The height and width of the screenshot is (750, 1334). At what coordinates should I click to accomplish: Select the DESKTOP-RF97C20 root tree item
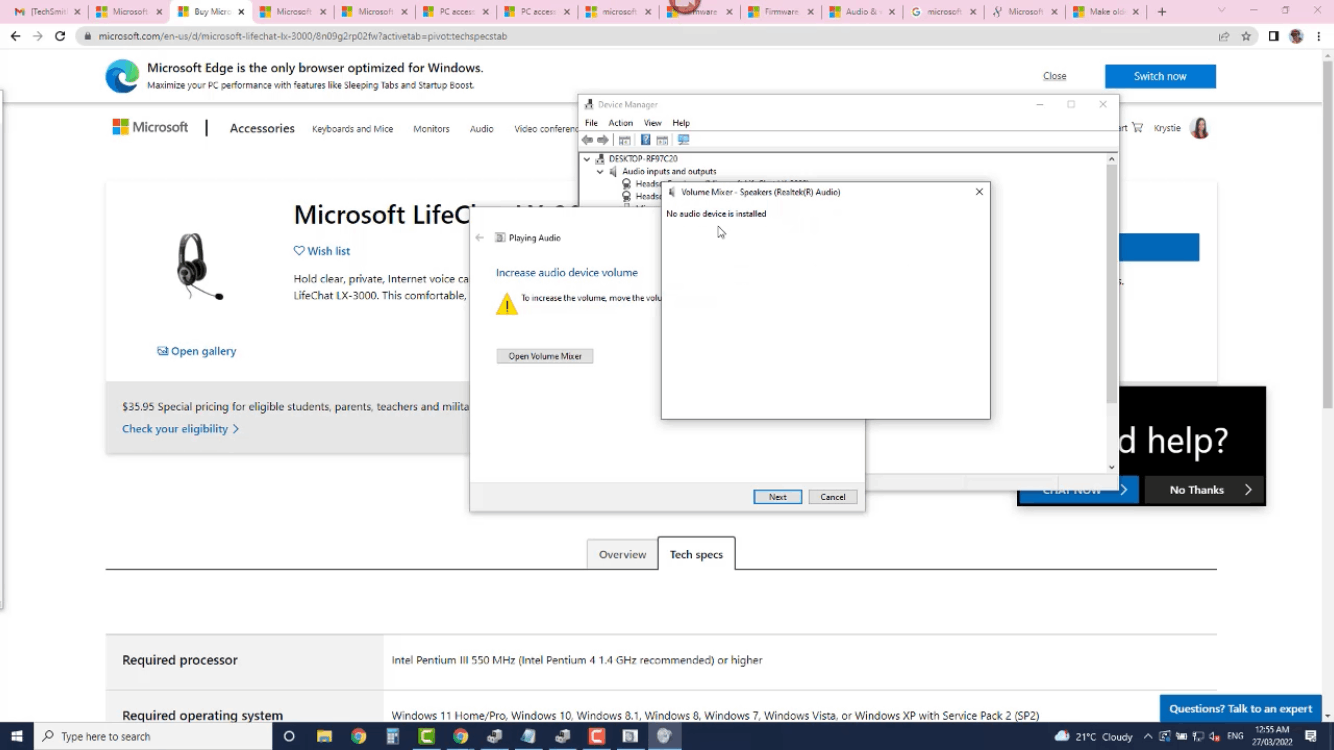coord(642,159)
